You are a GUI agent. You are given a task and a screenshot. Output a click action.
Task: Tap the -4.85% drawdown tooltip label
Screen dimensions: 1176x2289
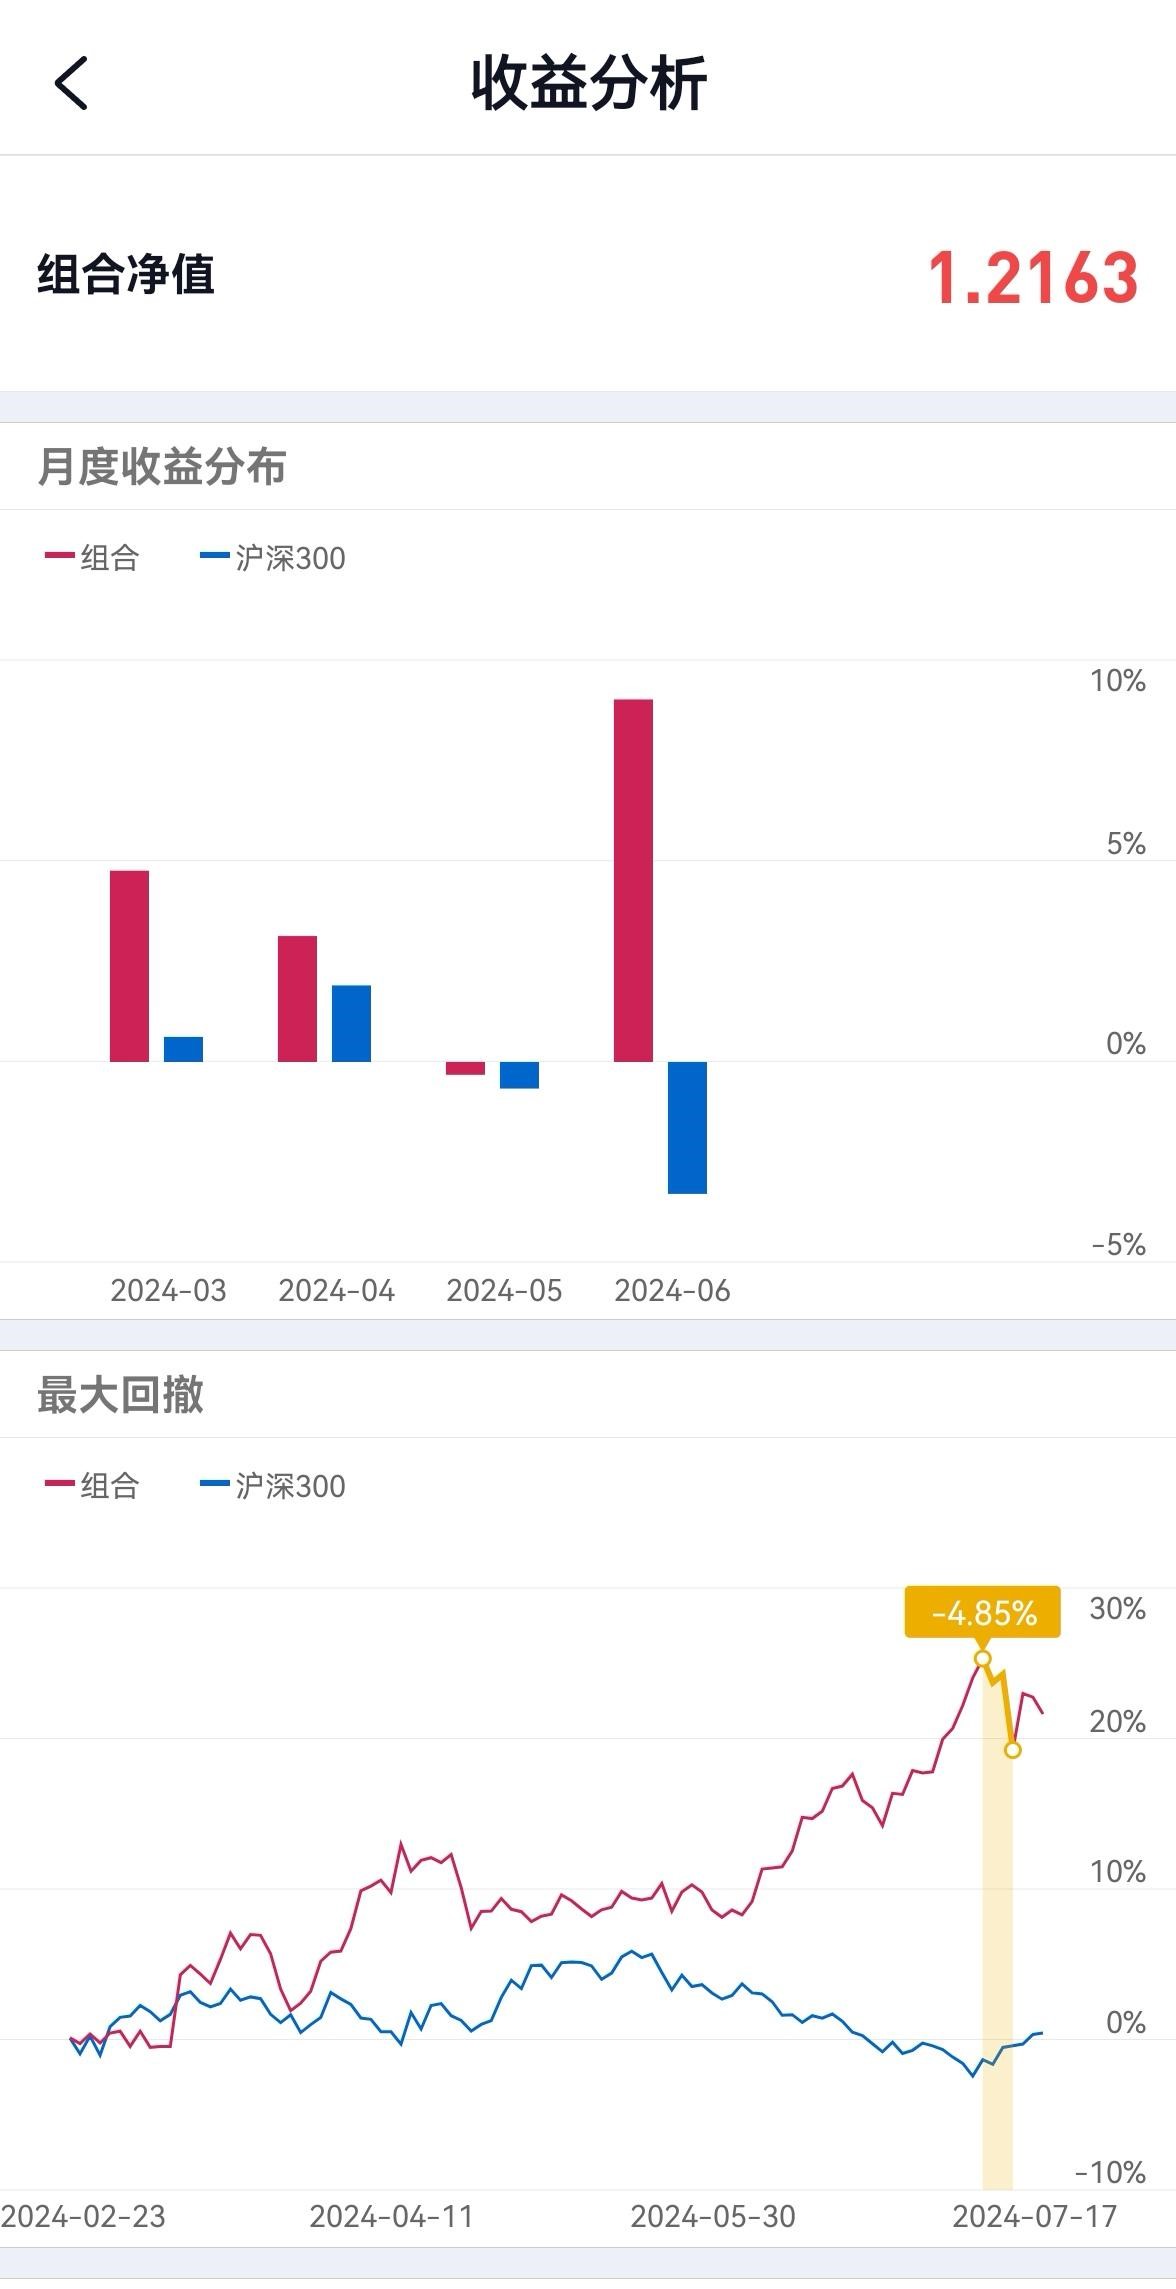(x=982, y=1613)
